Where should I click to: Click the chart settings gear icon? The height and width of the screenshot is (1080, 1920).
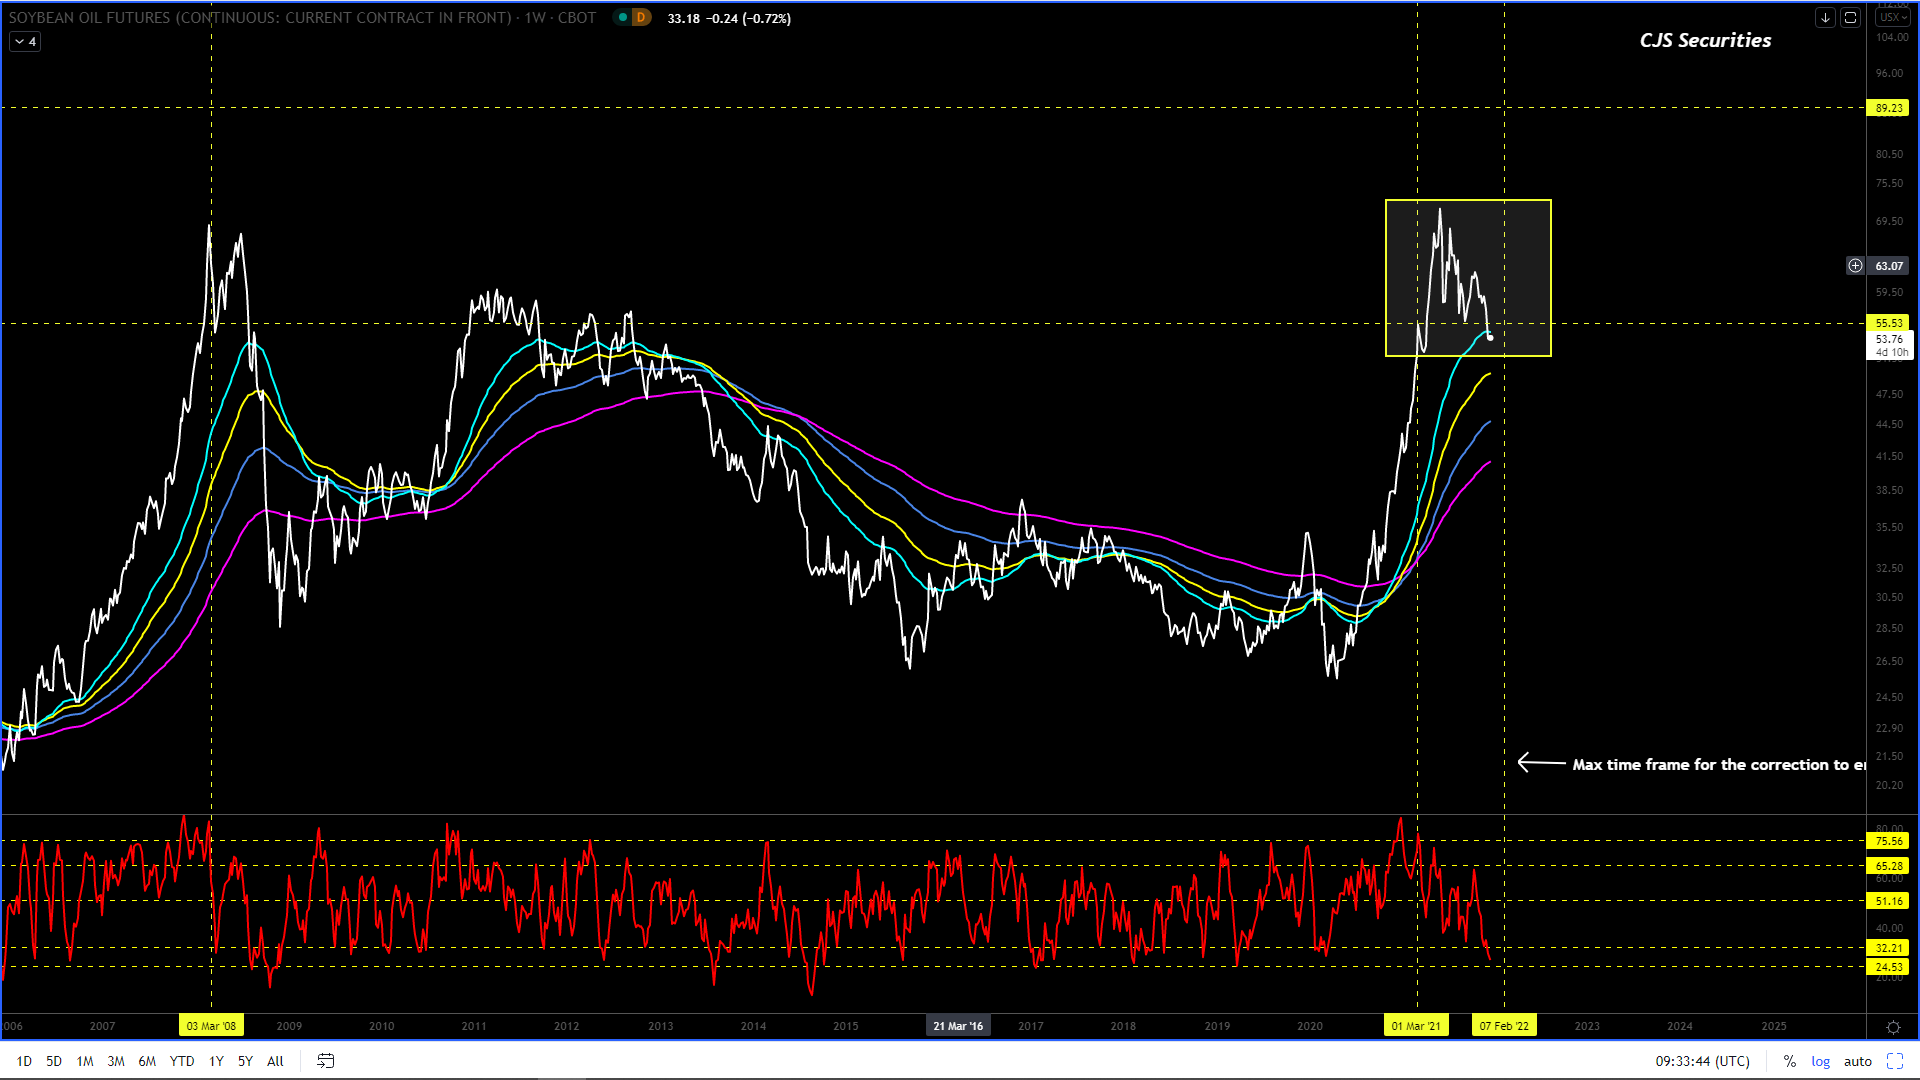click(1893, 1027)
